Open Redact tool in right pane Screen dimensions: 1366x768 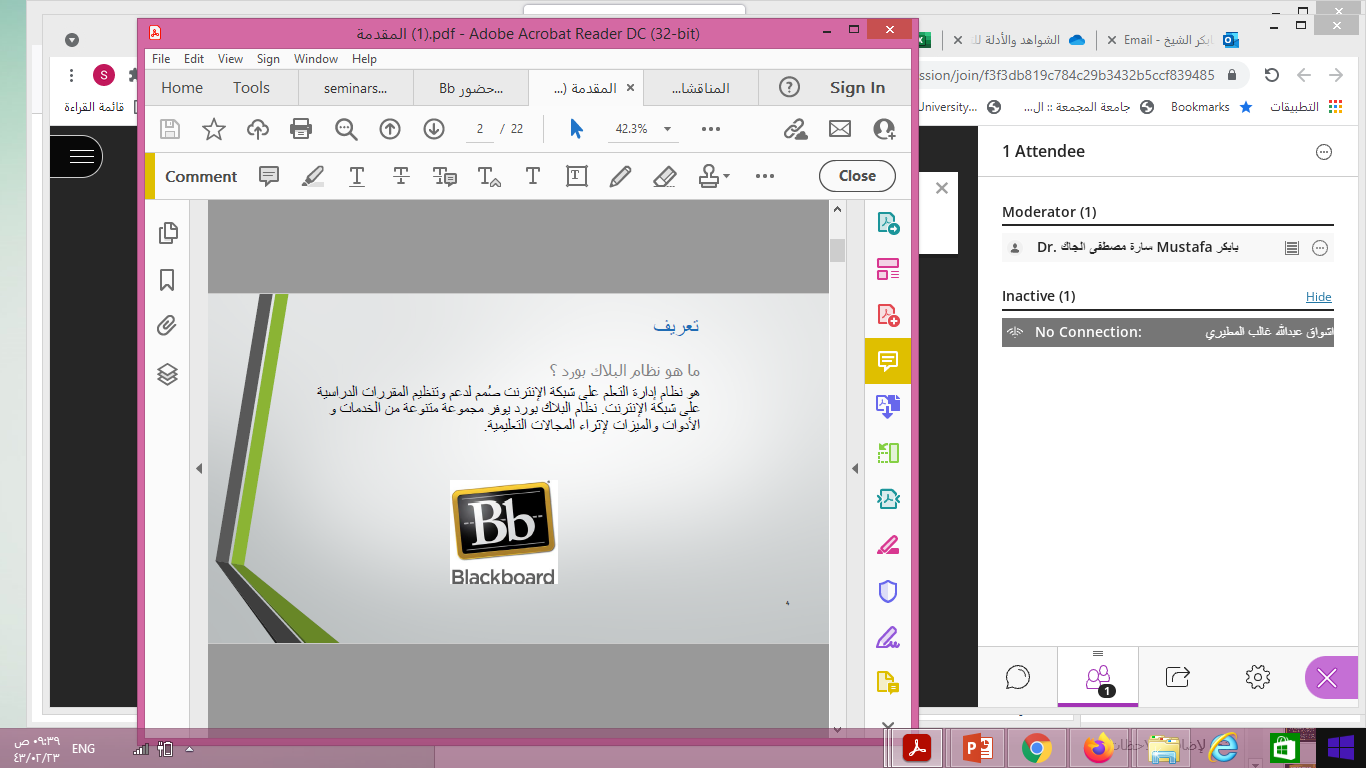pyautogui.click(x=888, y=545)
